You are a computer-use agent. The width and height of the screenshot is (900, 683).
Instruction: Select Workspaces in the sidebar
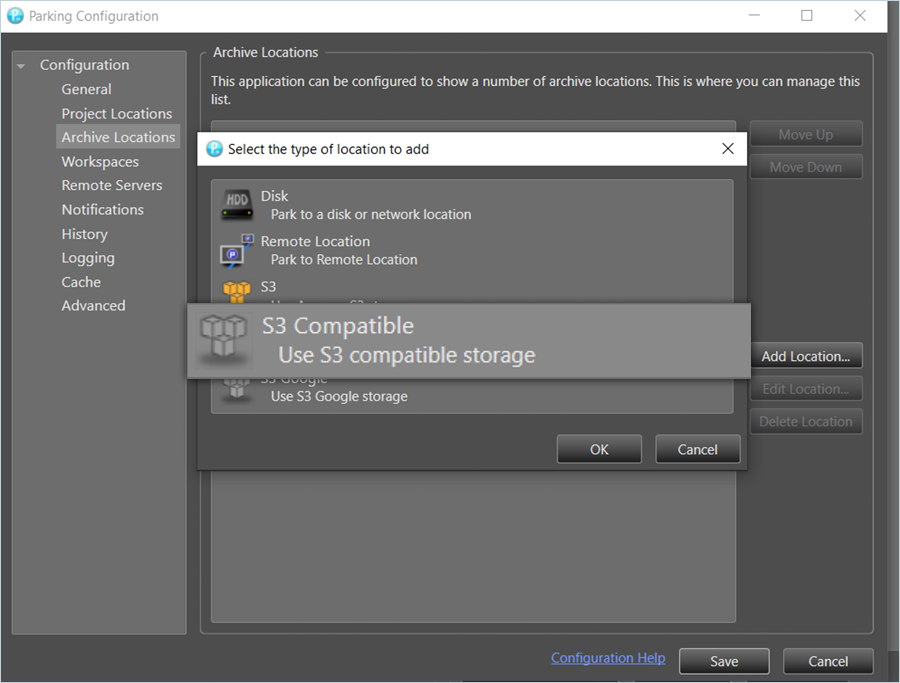(100, 161)
